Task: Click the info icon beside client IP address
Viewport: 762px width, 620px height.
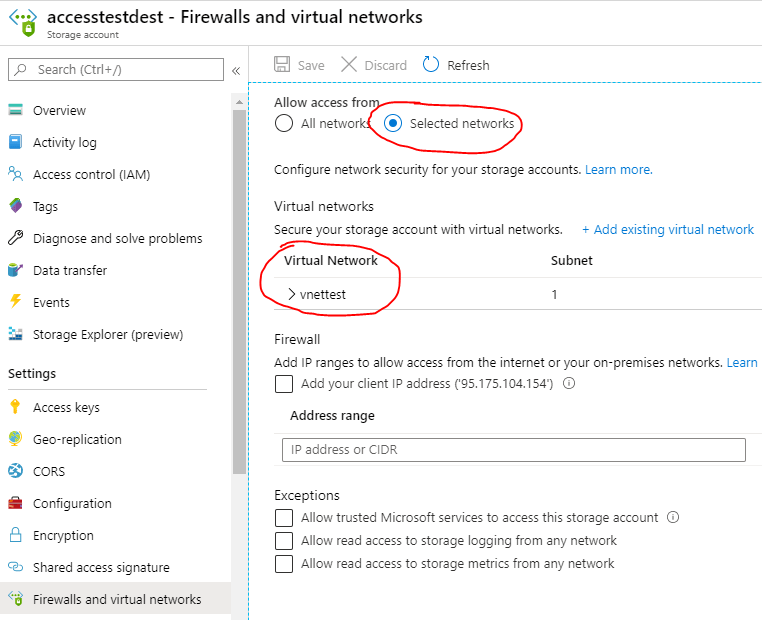Action: pos(569,383)
